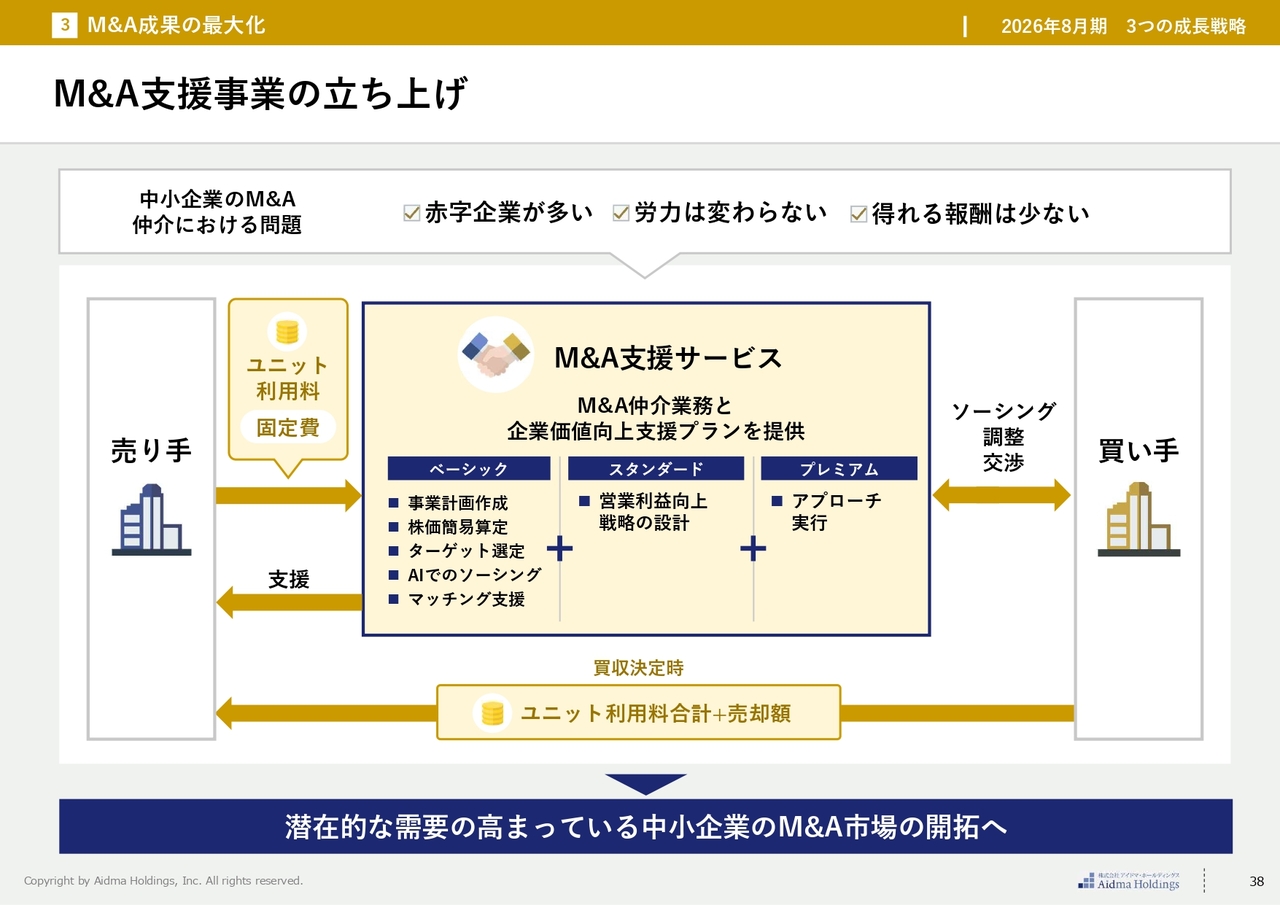Viewport: 1280px width, 905px height.
Task: Click the blue seller building icon
Action: 150,520
